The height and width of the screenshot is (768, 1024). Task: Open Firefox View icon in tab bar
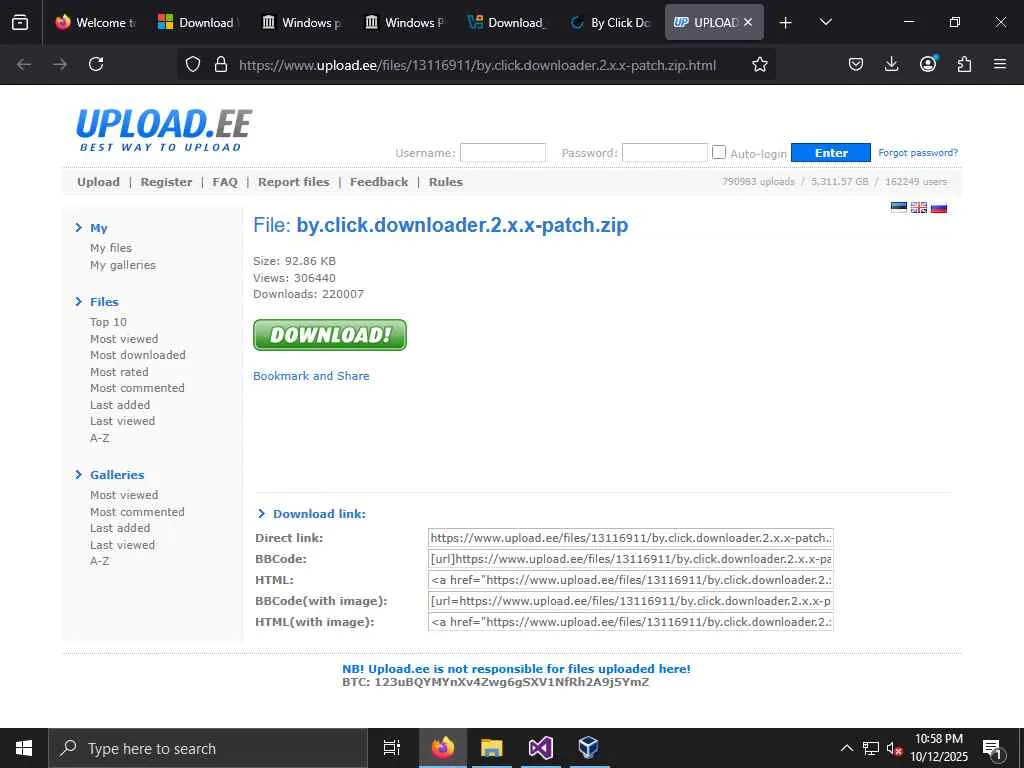click(20, 22)
